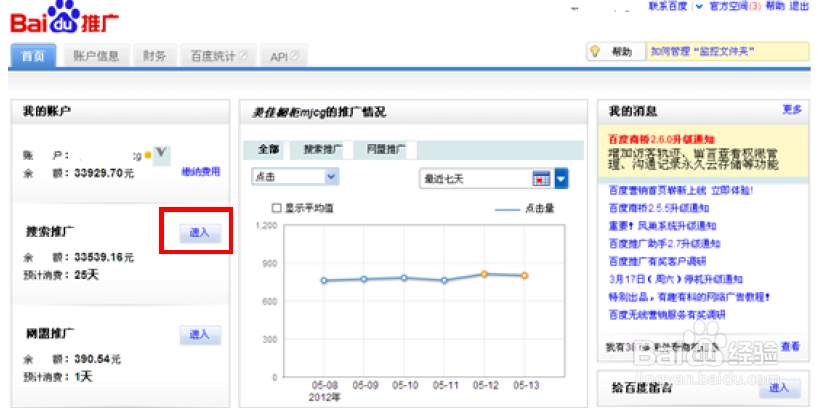Click the lightbulb help icon
This screenshot has width=825, height=408.
tap(595, 52)
